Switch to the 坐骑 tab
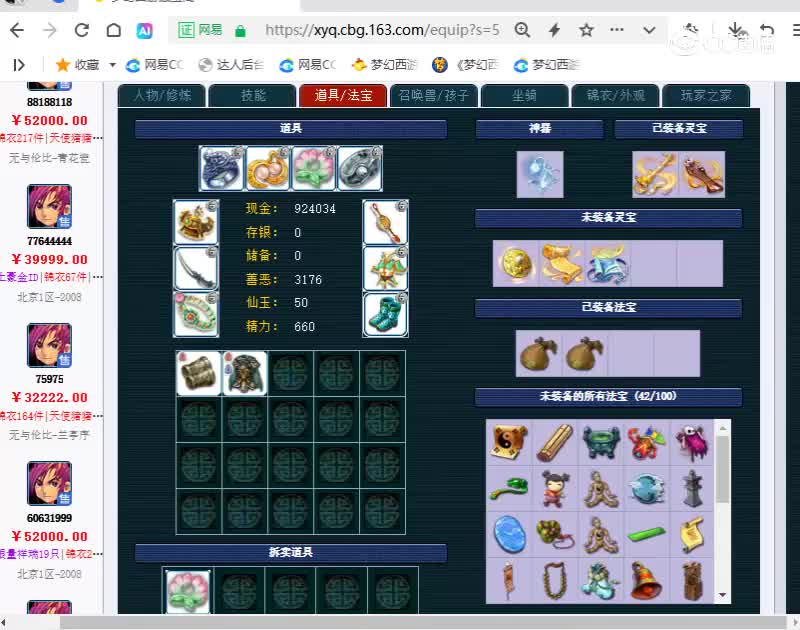 pyautogui.click(x=524, y=95)
